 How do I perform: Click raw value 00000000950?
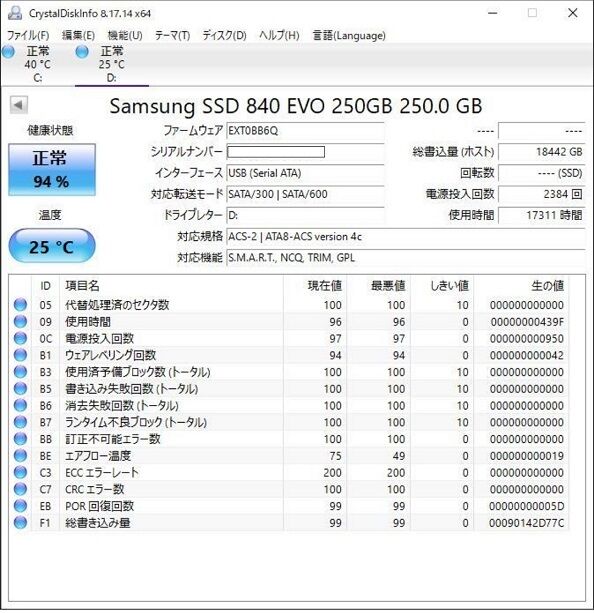(527, 339)
